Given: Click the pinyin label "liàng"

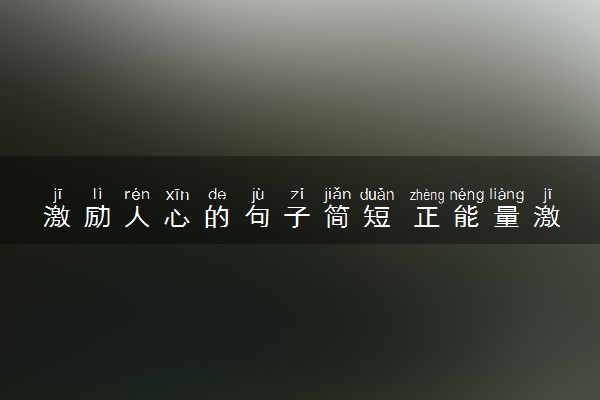Looking at the screenshot, I should 507,195.
